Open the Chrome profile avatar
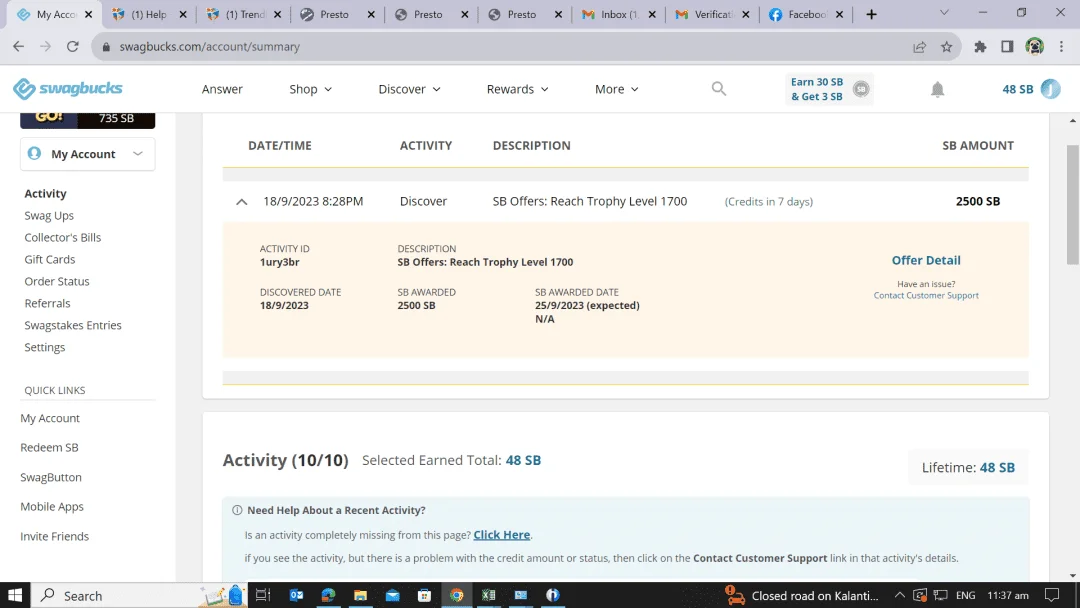The width and height of the screenshot is (1080, 608). [1035, 47]
